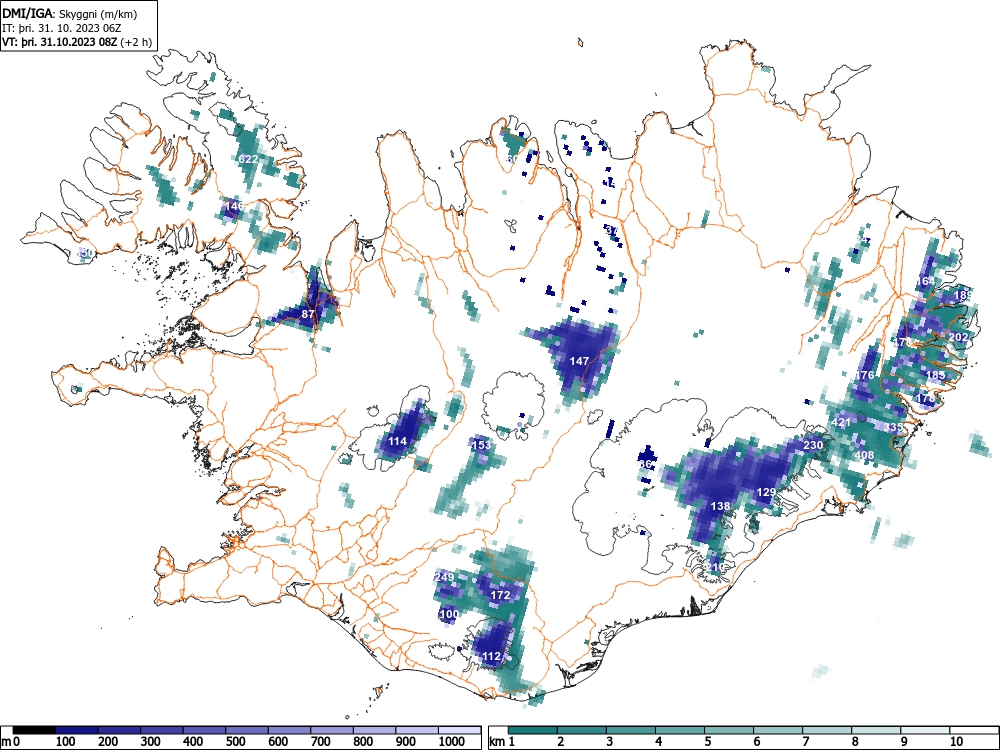This screenshot has width=1000, height=750.
Task: Click the 'DMI/IGA: Skyggni (m/km)' title text
Action: (70, 14)
